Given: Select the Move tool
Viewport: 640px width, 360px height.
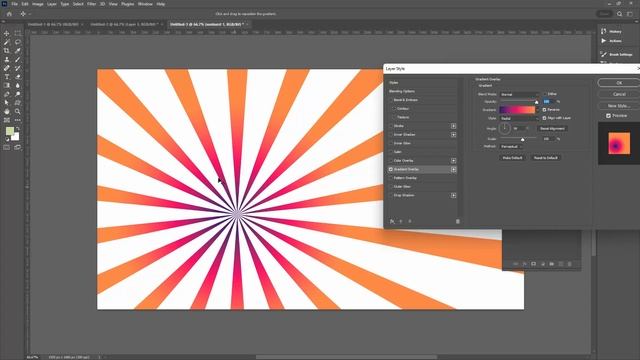Looking at the screenshot, I should [7, 33].
